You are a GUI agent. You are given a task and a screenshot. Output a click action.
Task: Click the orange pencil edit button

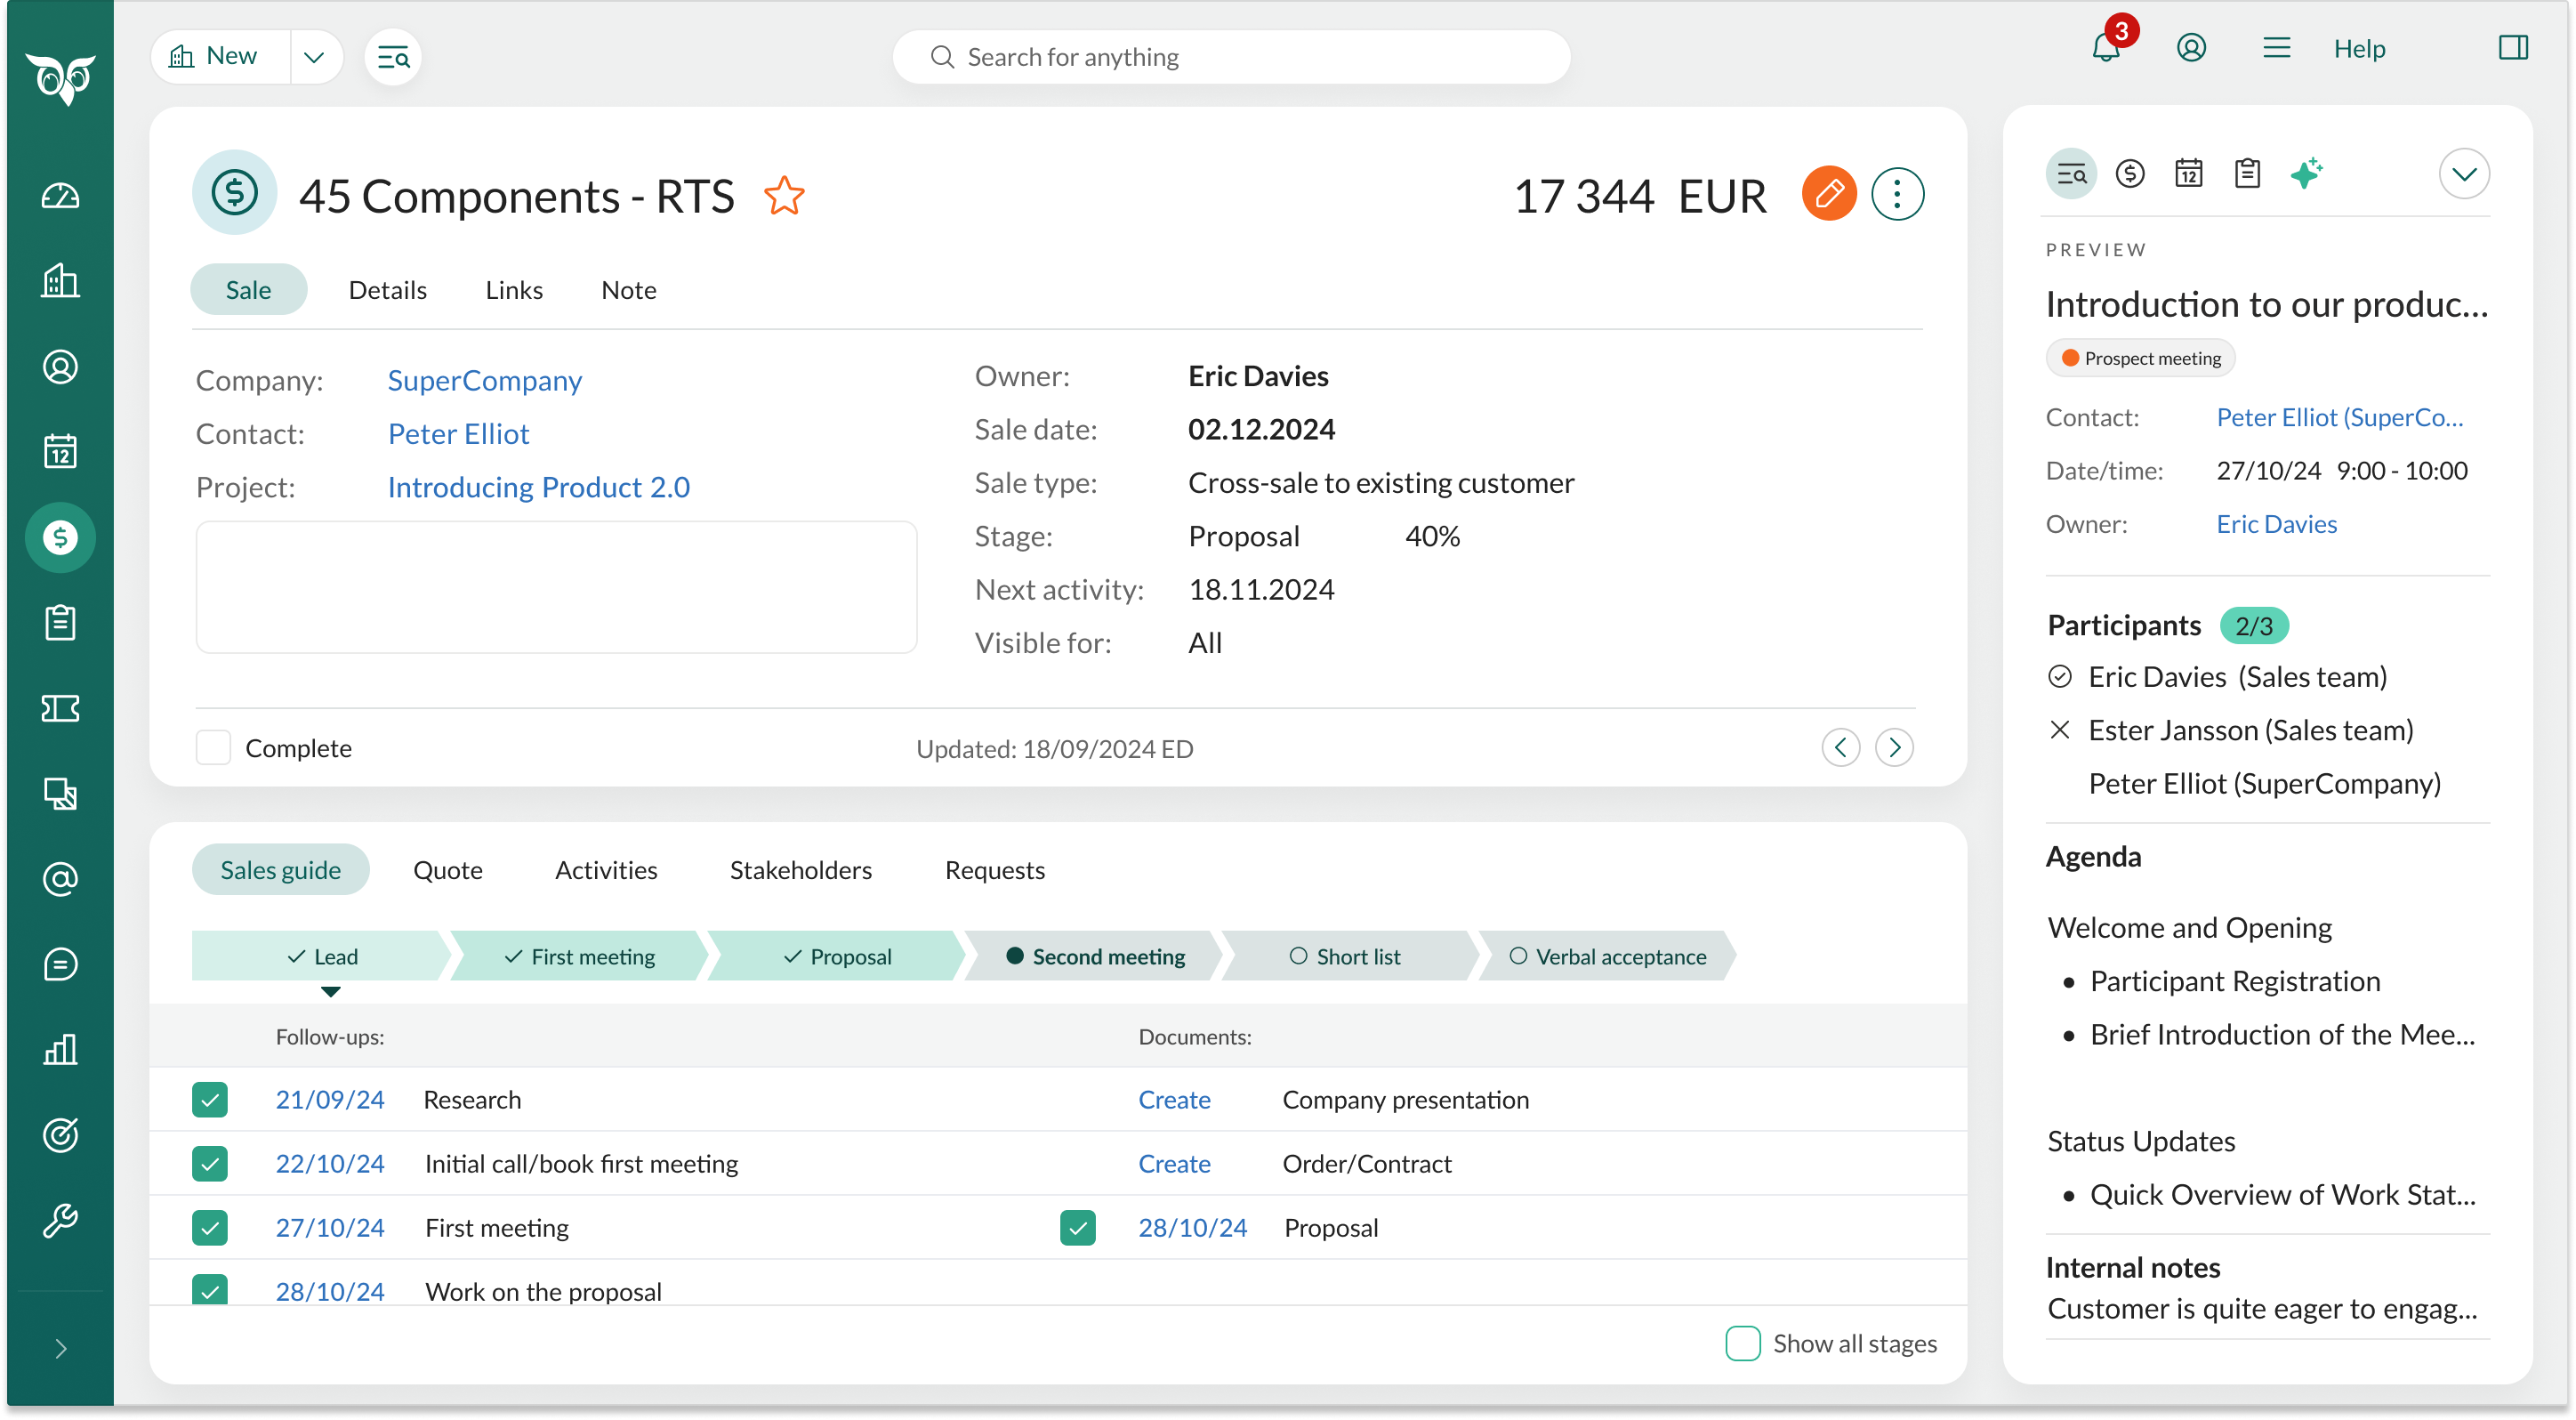[x=1828, y=194]
